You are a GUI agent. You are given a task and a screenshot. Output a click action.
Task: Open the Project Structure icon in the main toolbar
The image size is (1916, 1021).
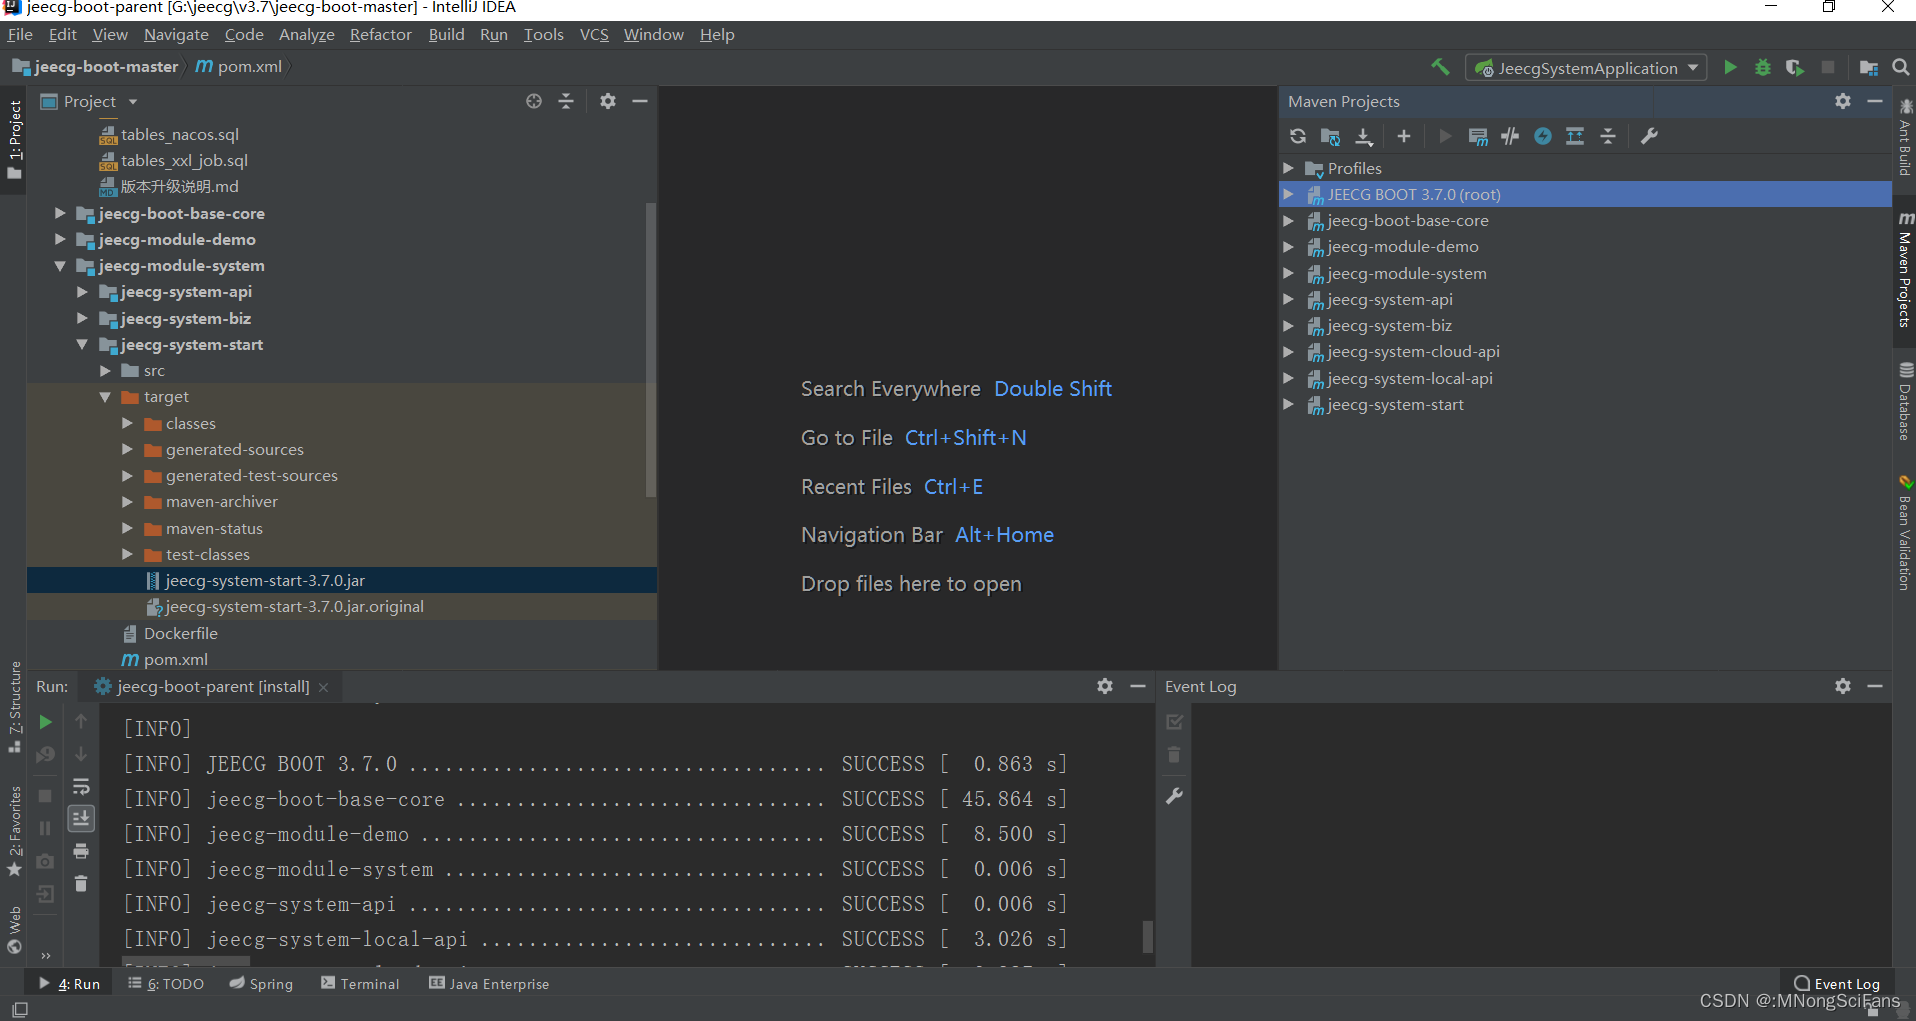(x=1868, y=67)
